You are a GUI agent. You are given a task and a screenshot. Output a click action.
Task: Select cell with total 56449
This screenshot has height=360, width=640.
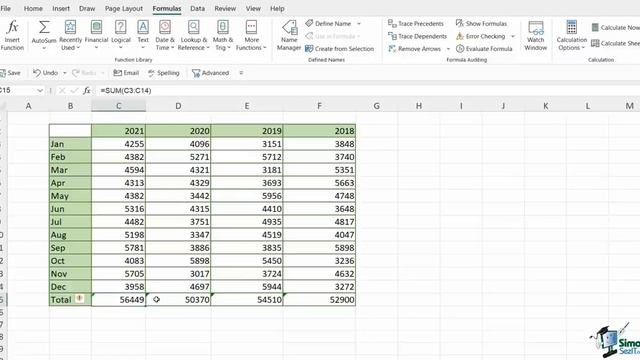pos(118,300)
